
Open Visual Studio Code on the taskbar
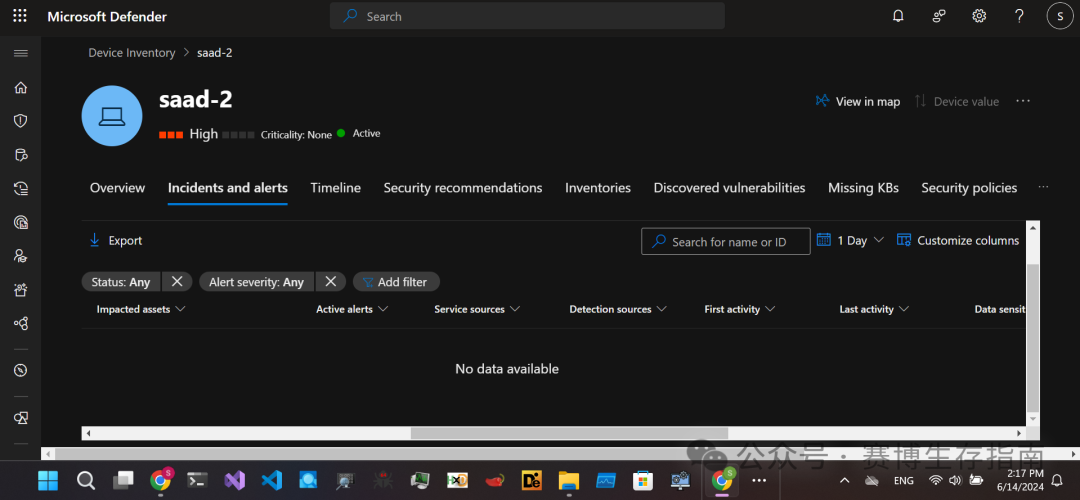point(272,480)
